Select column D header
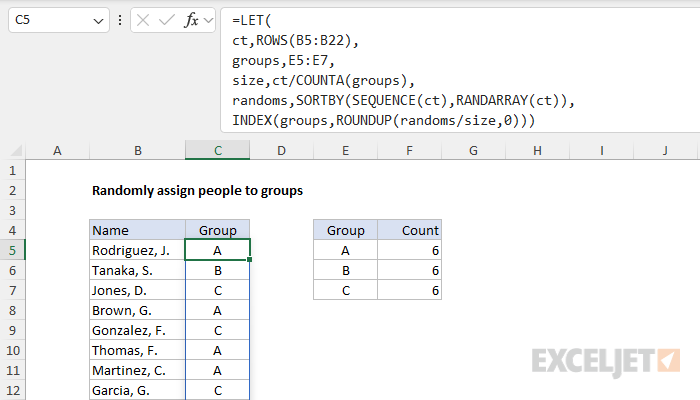The image size is (700, 400). [x=281, y=150]
